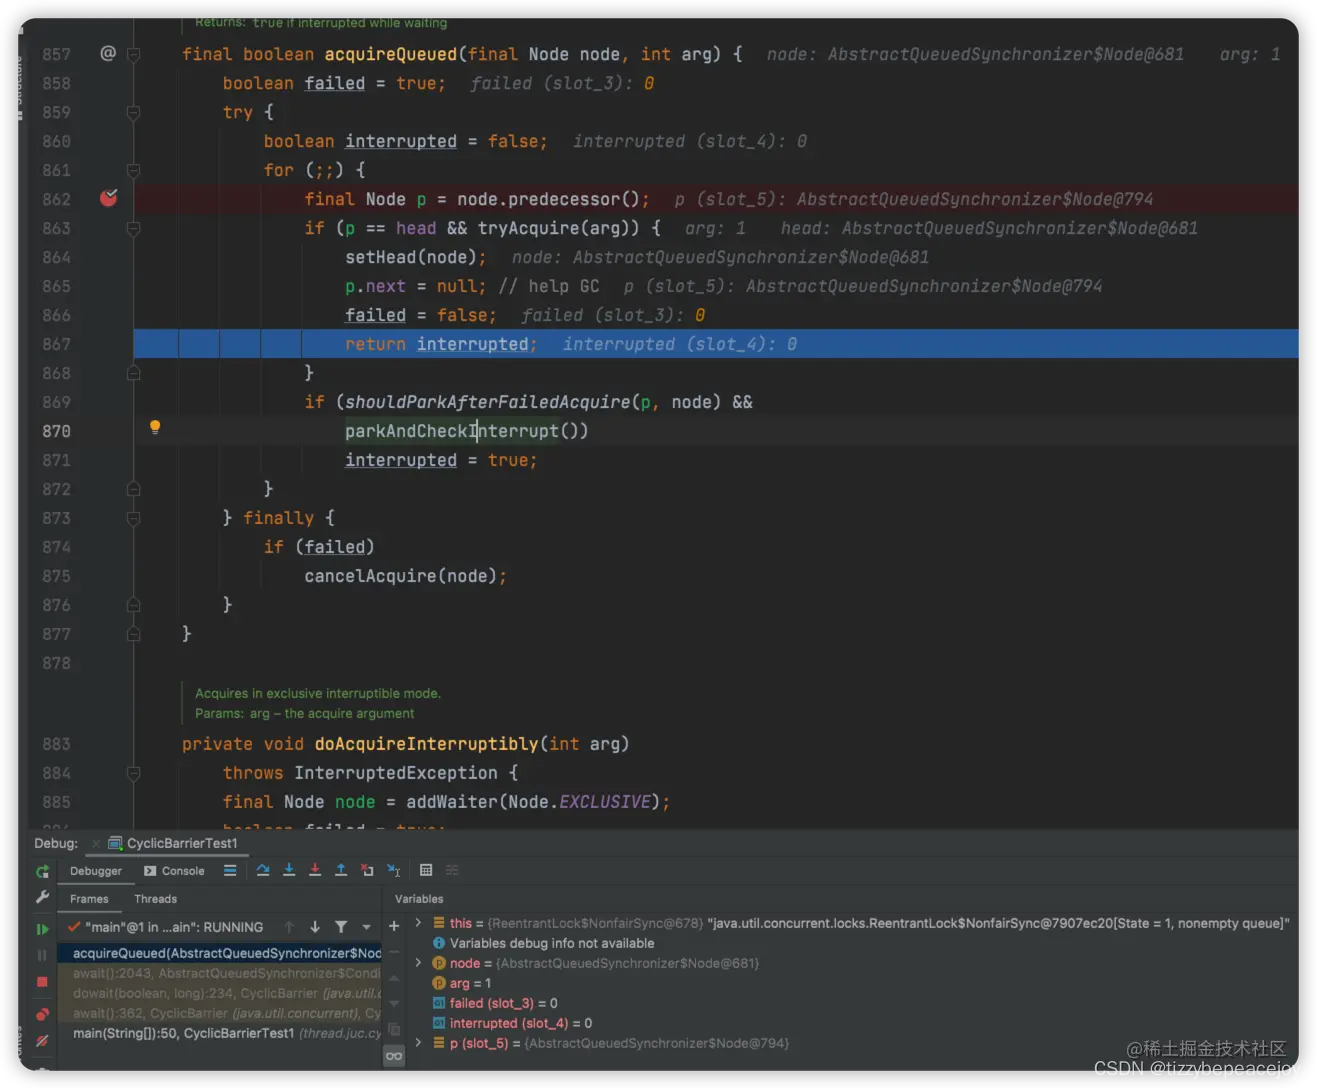The image size is (1317, 1089).
Task: Click the cancelAcquire(node) call
Action: 400,576
